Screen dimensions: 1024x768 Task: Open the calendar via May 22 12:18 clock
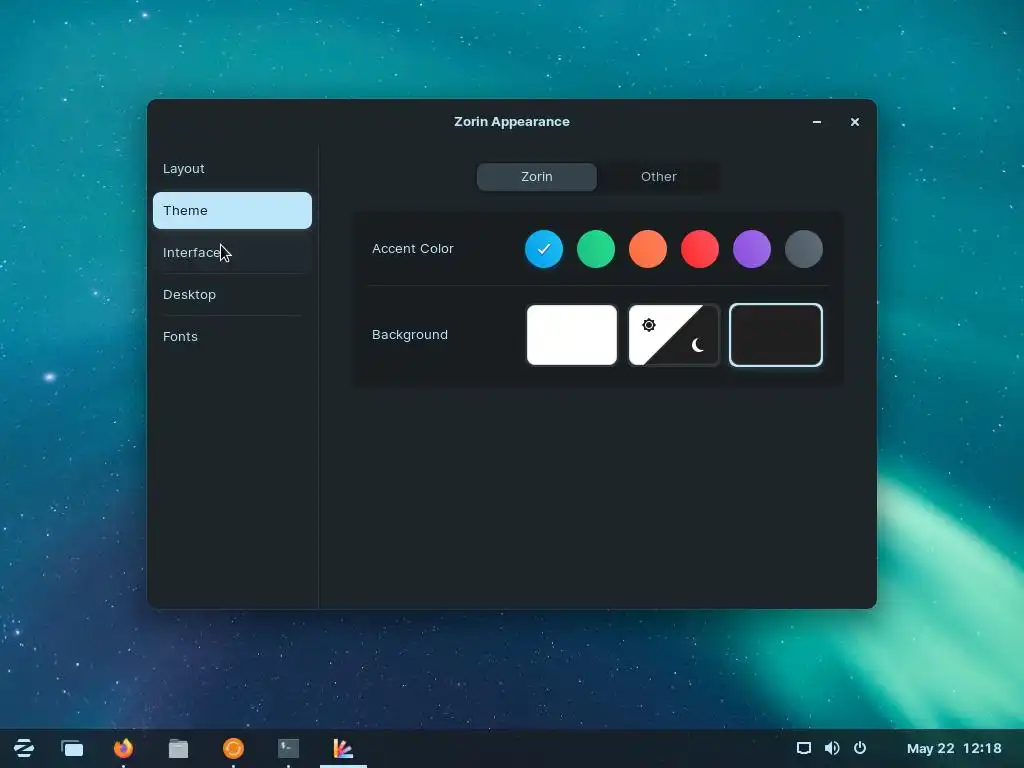[x=954, y=748]
